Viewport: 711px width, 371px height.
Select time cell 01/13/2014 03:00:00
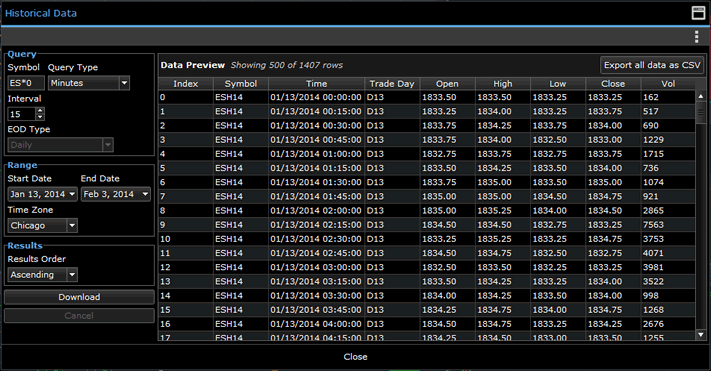(317, 267)
